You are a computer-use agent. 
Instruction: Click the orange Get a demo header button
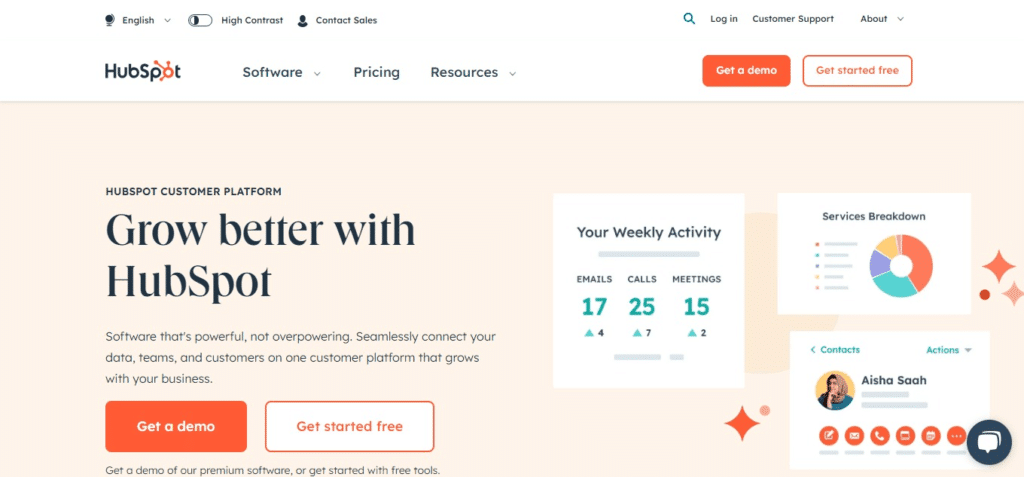[746, 71]
